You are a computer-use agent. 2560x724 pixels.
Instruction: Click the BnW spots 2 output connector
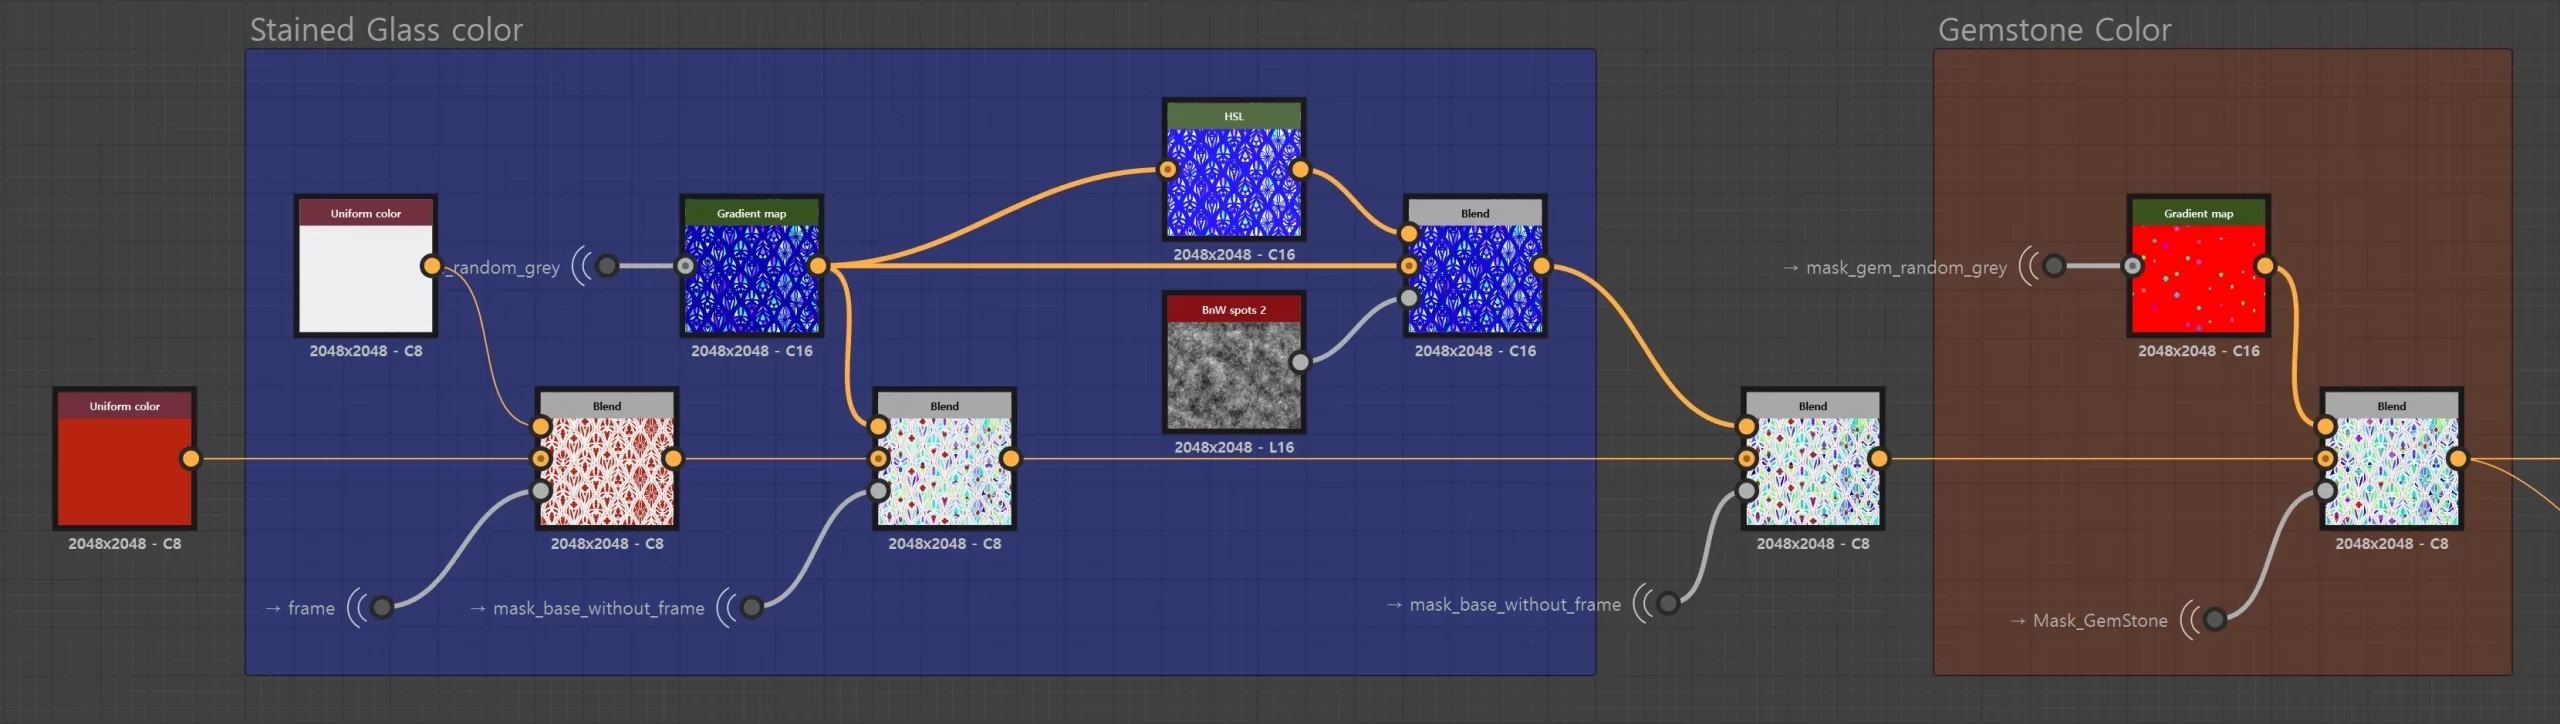click(x=1300, y=362)
